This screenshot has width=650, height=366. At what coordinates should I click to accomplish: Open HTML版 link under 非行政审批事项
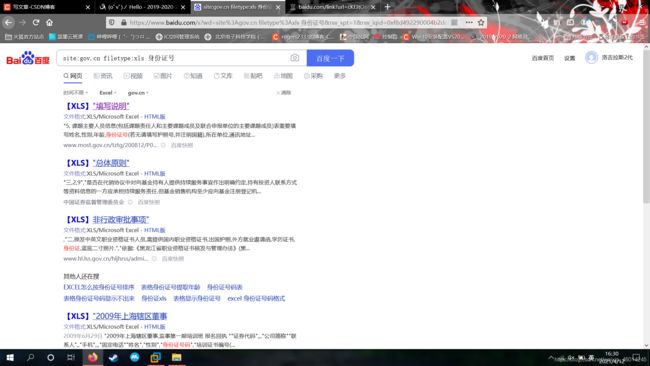pos(155,230)
